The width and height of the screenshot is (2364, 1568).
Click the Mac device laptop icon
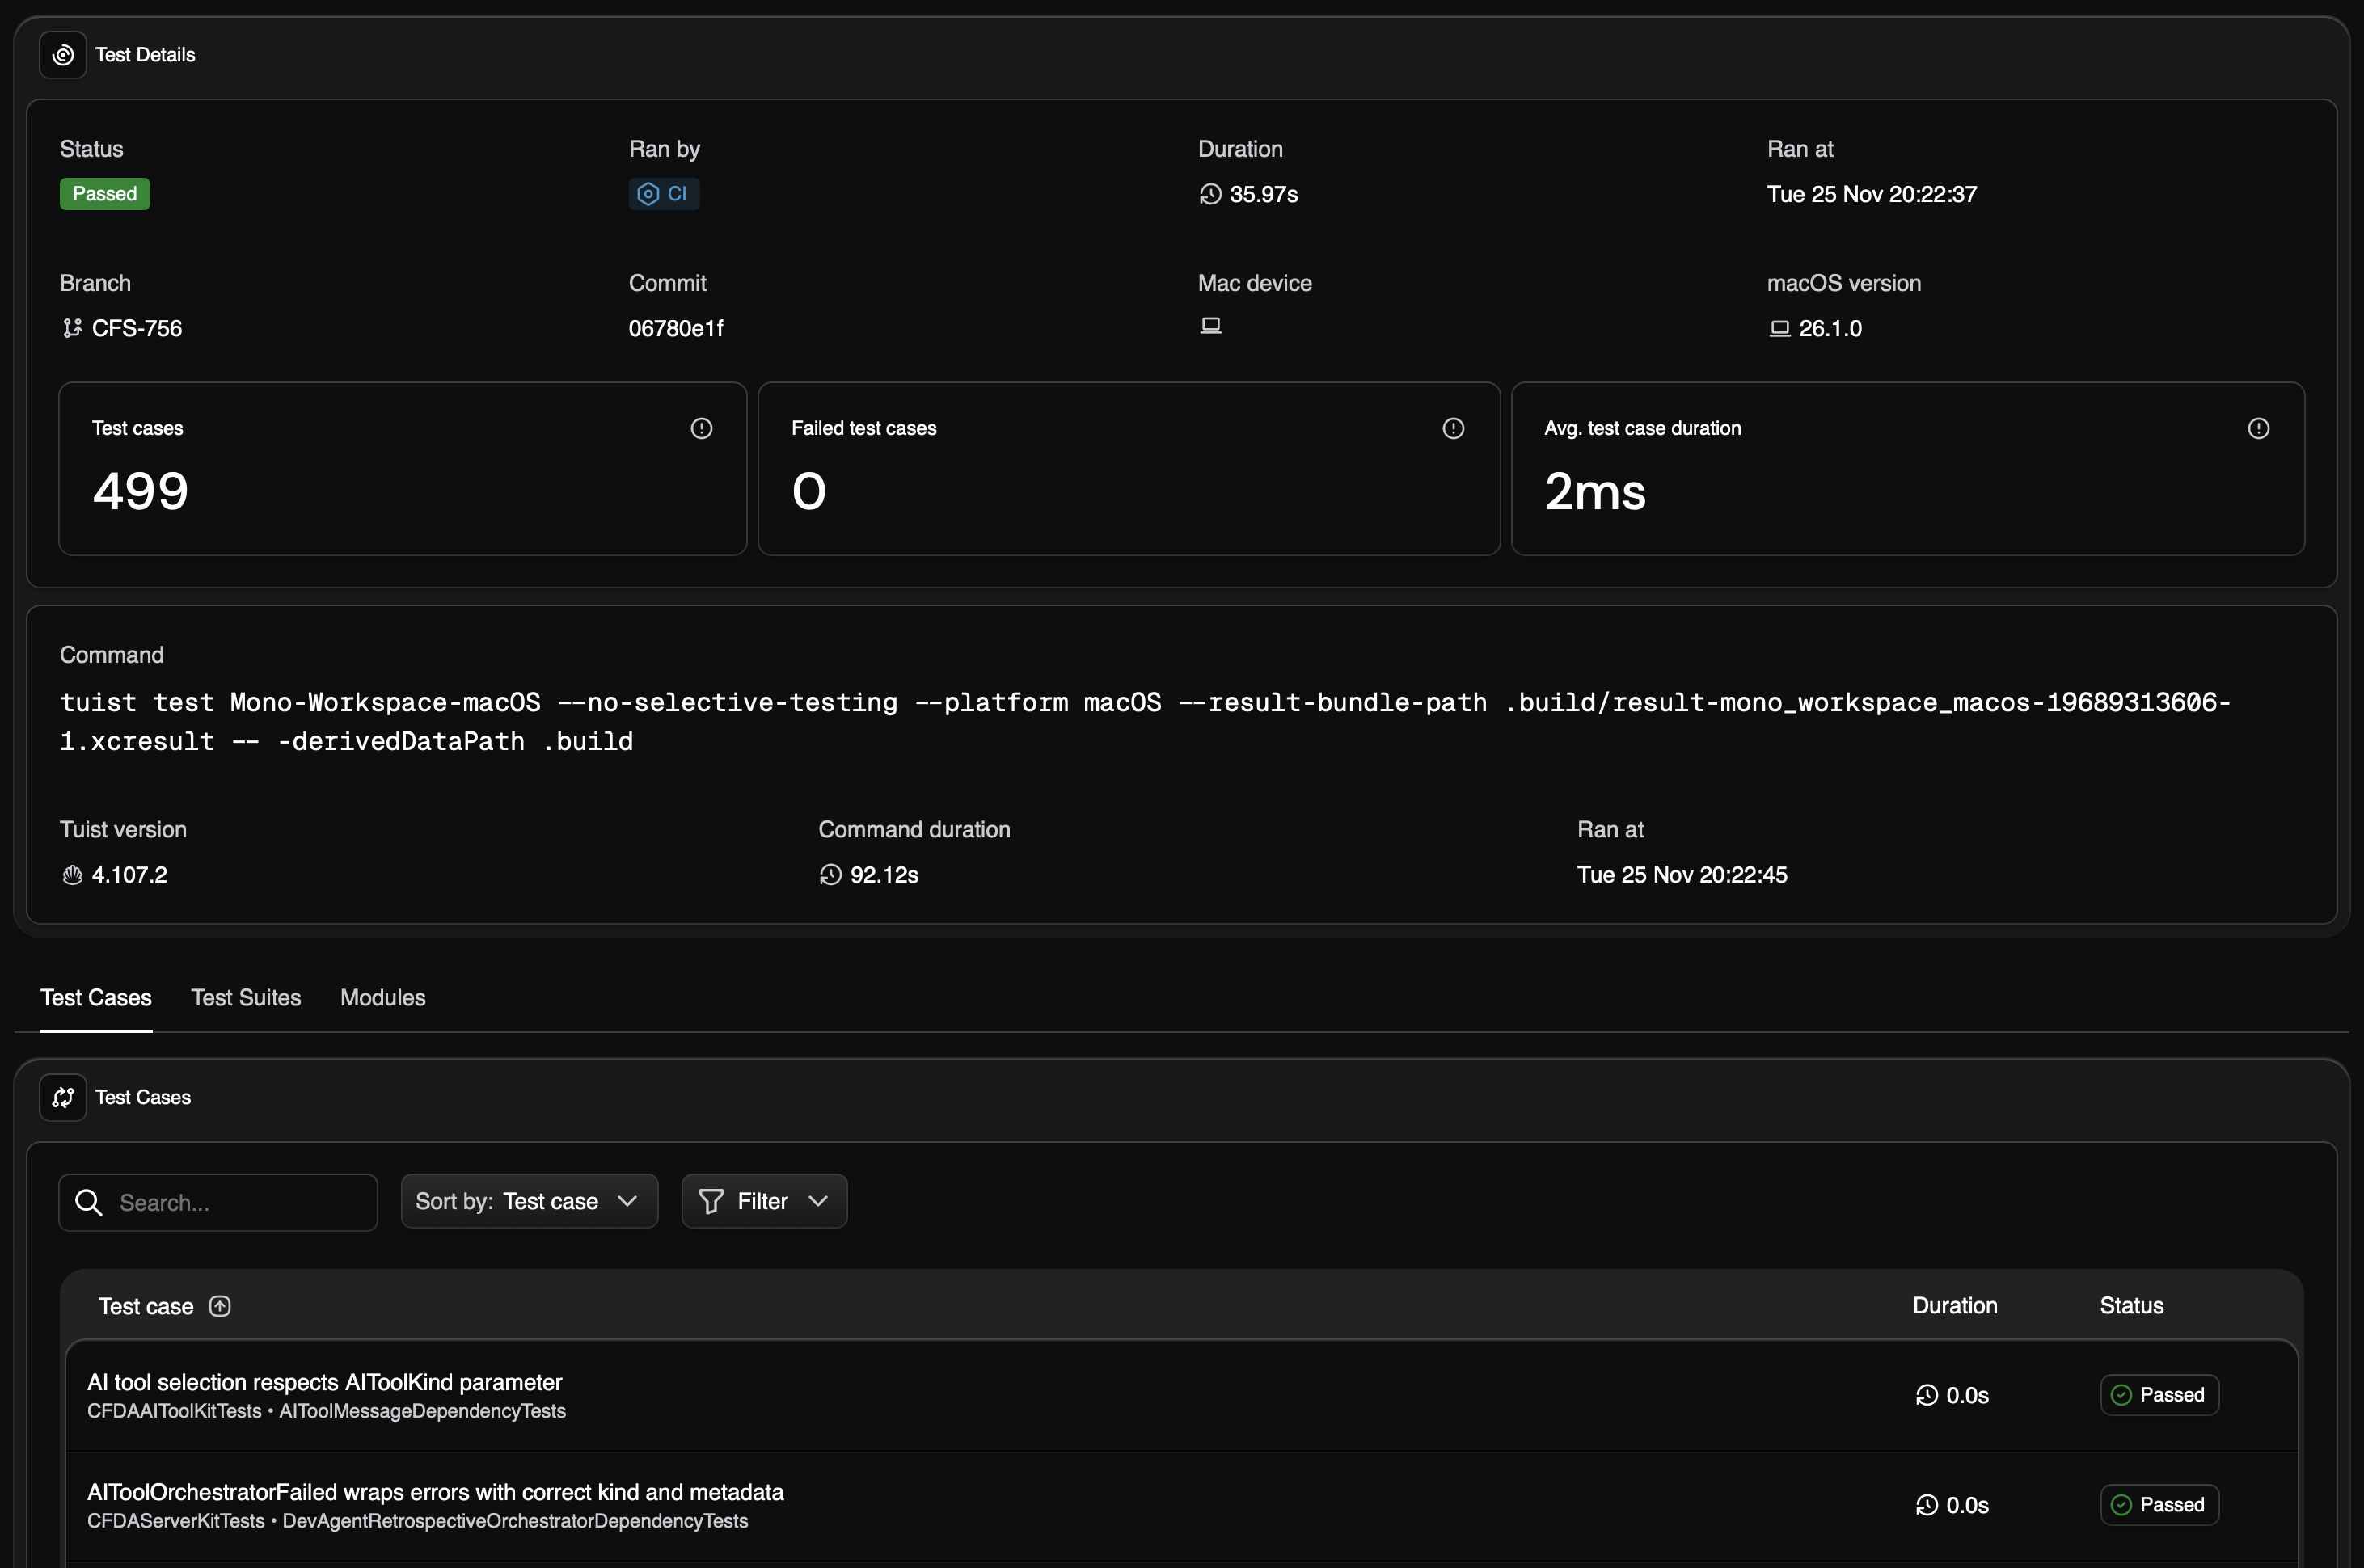[1210, 326]
